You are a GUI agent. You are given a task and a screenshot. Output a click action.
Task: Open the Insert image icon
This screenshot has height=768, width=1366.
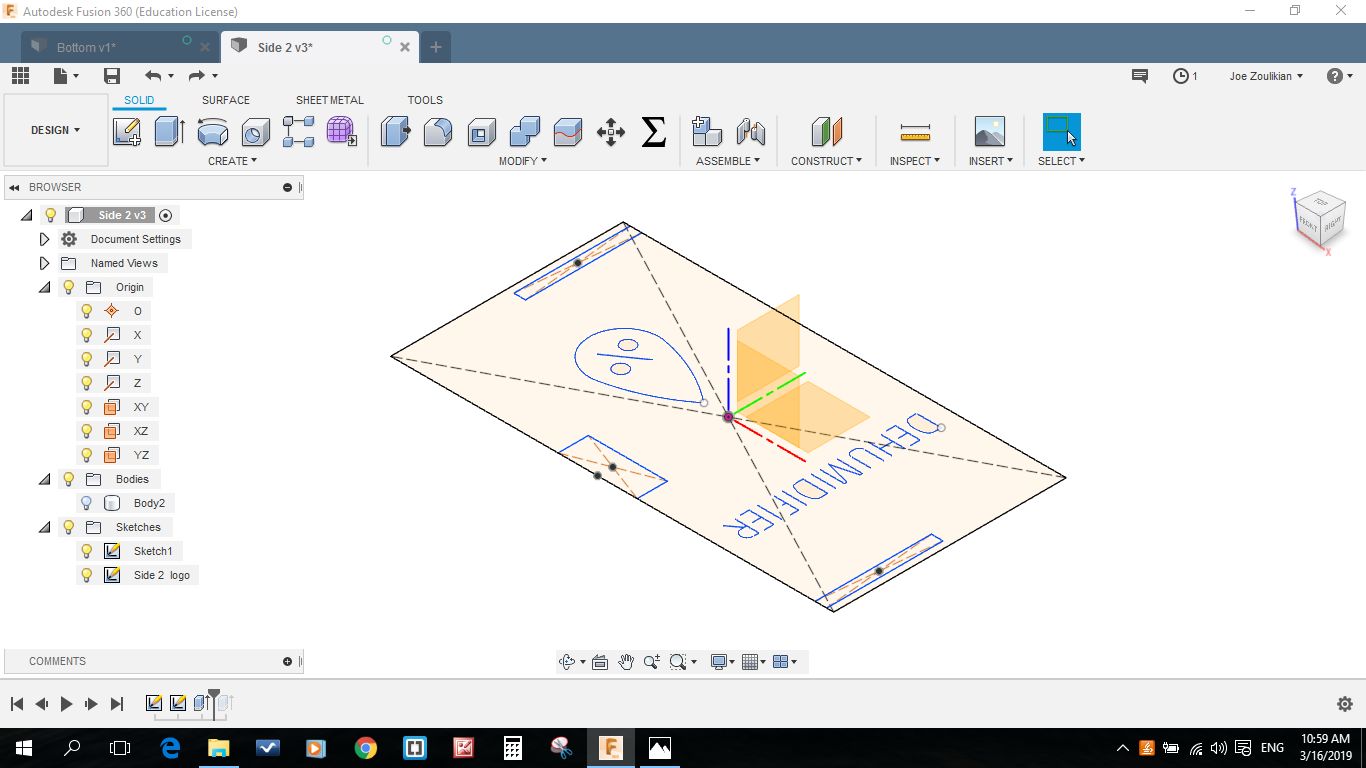[x=989, y=131]
